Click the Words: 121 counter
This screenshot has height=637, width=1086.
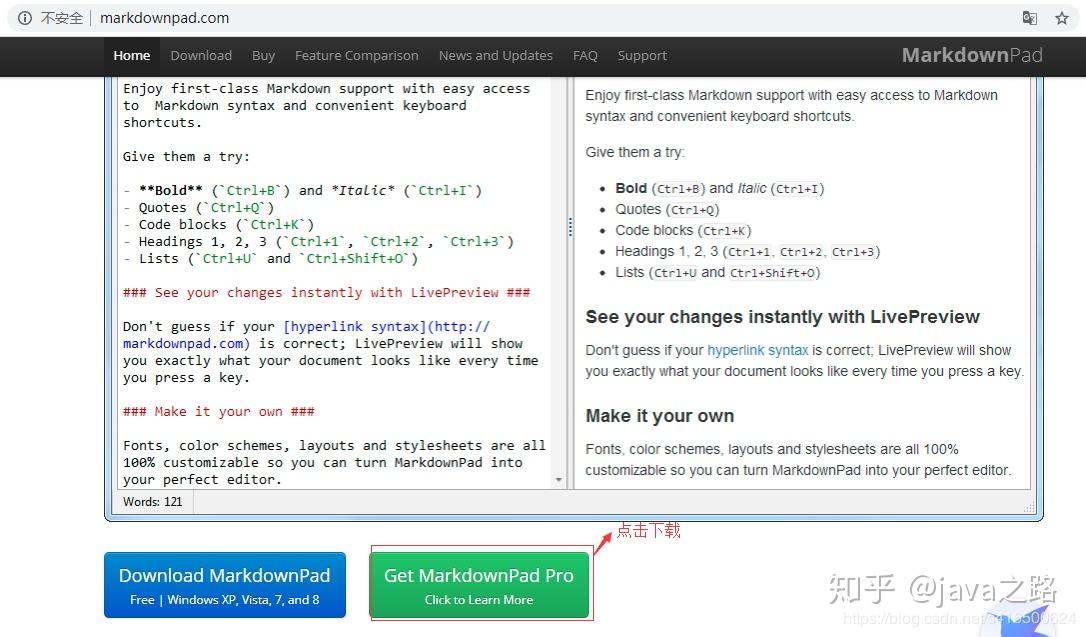152,502
